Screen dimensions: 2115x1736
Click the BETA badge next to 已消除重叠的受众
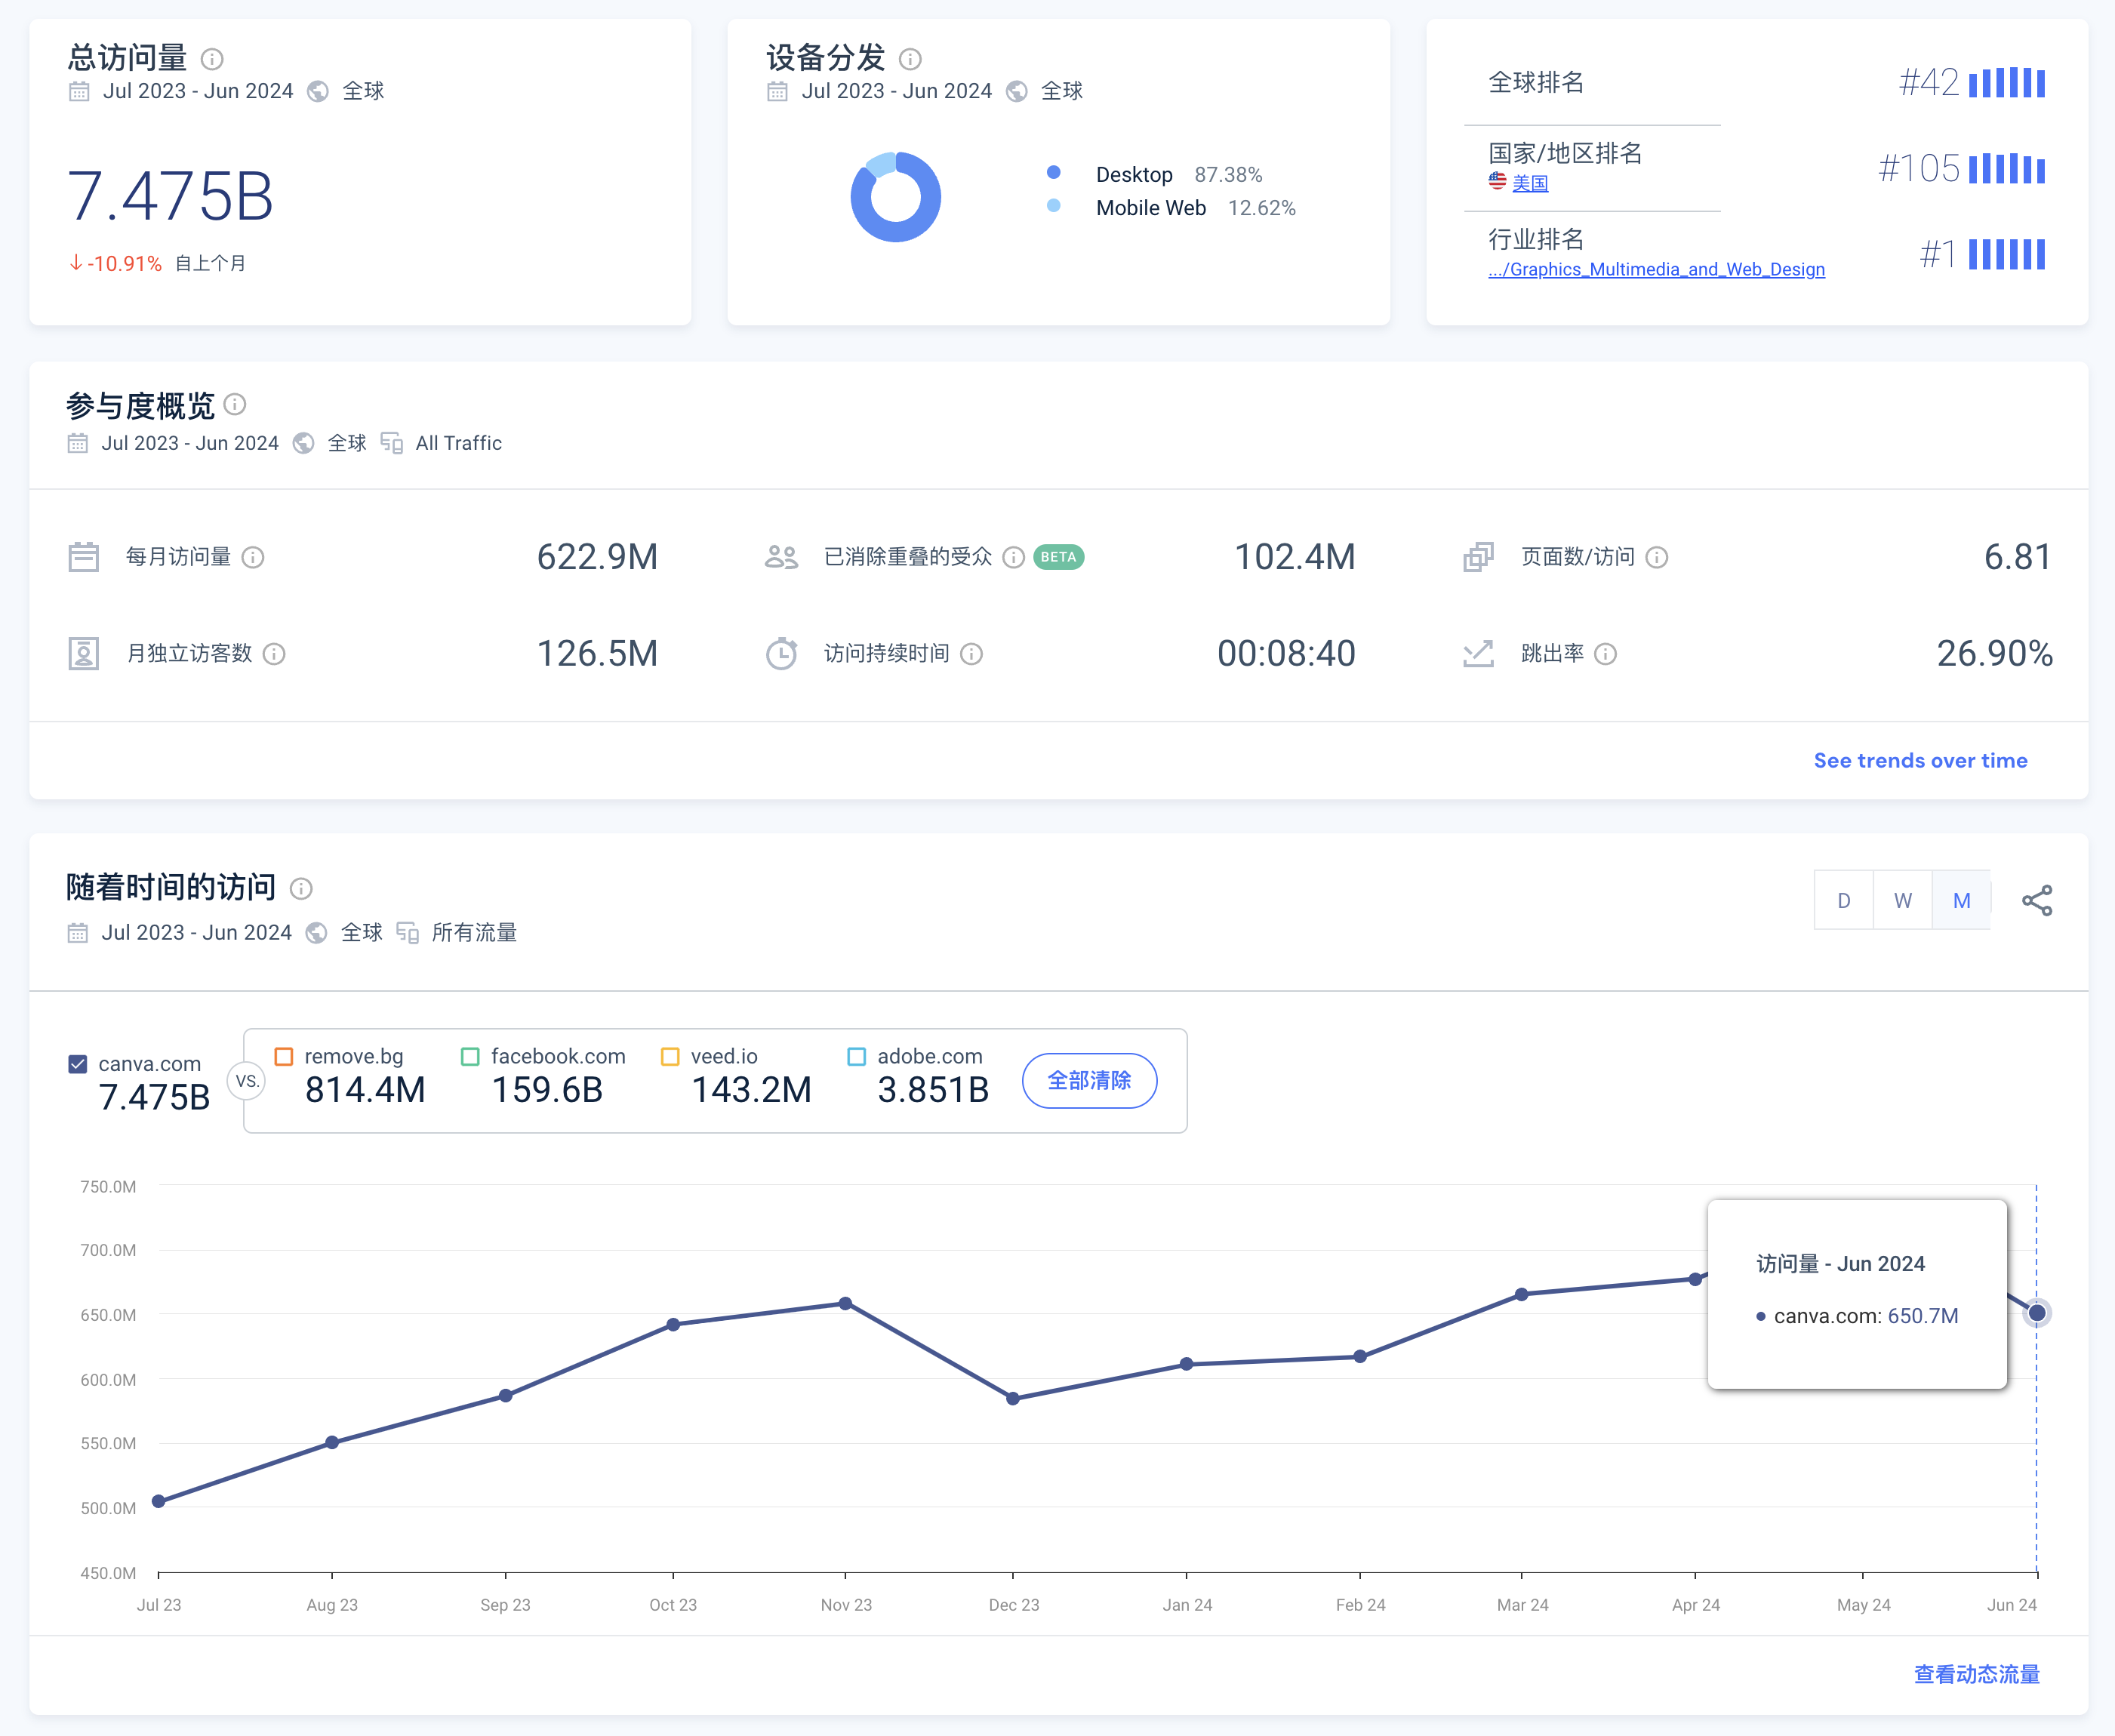coord(1058,557)
